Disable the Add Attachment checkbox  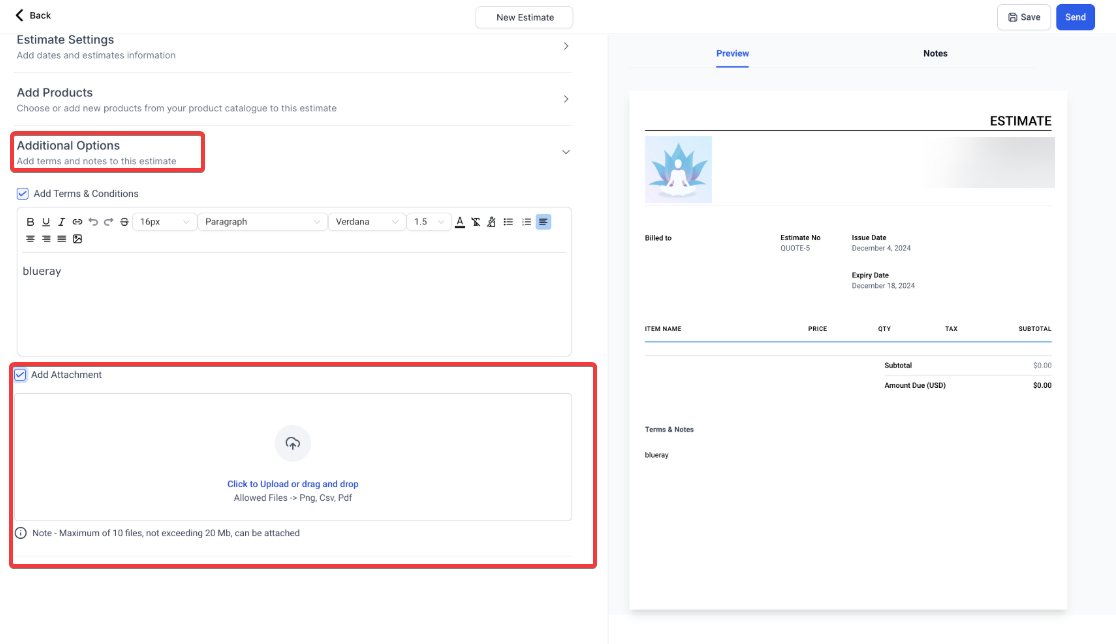20,375
